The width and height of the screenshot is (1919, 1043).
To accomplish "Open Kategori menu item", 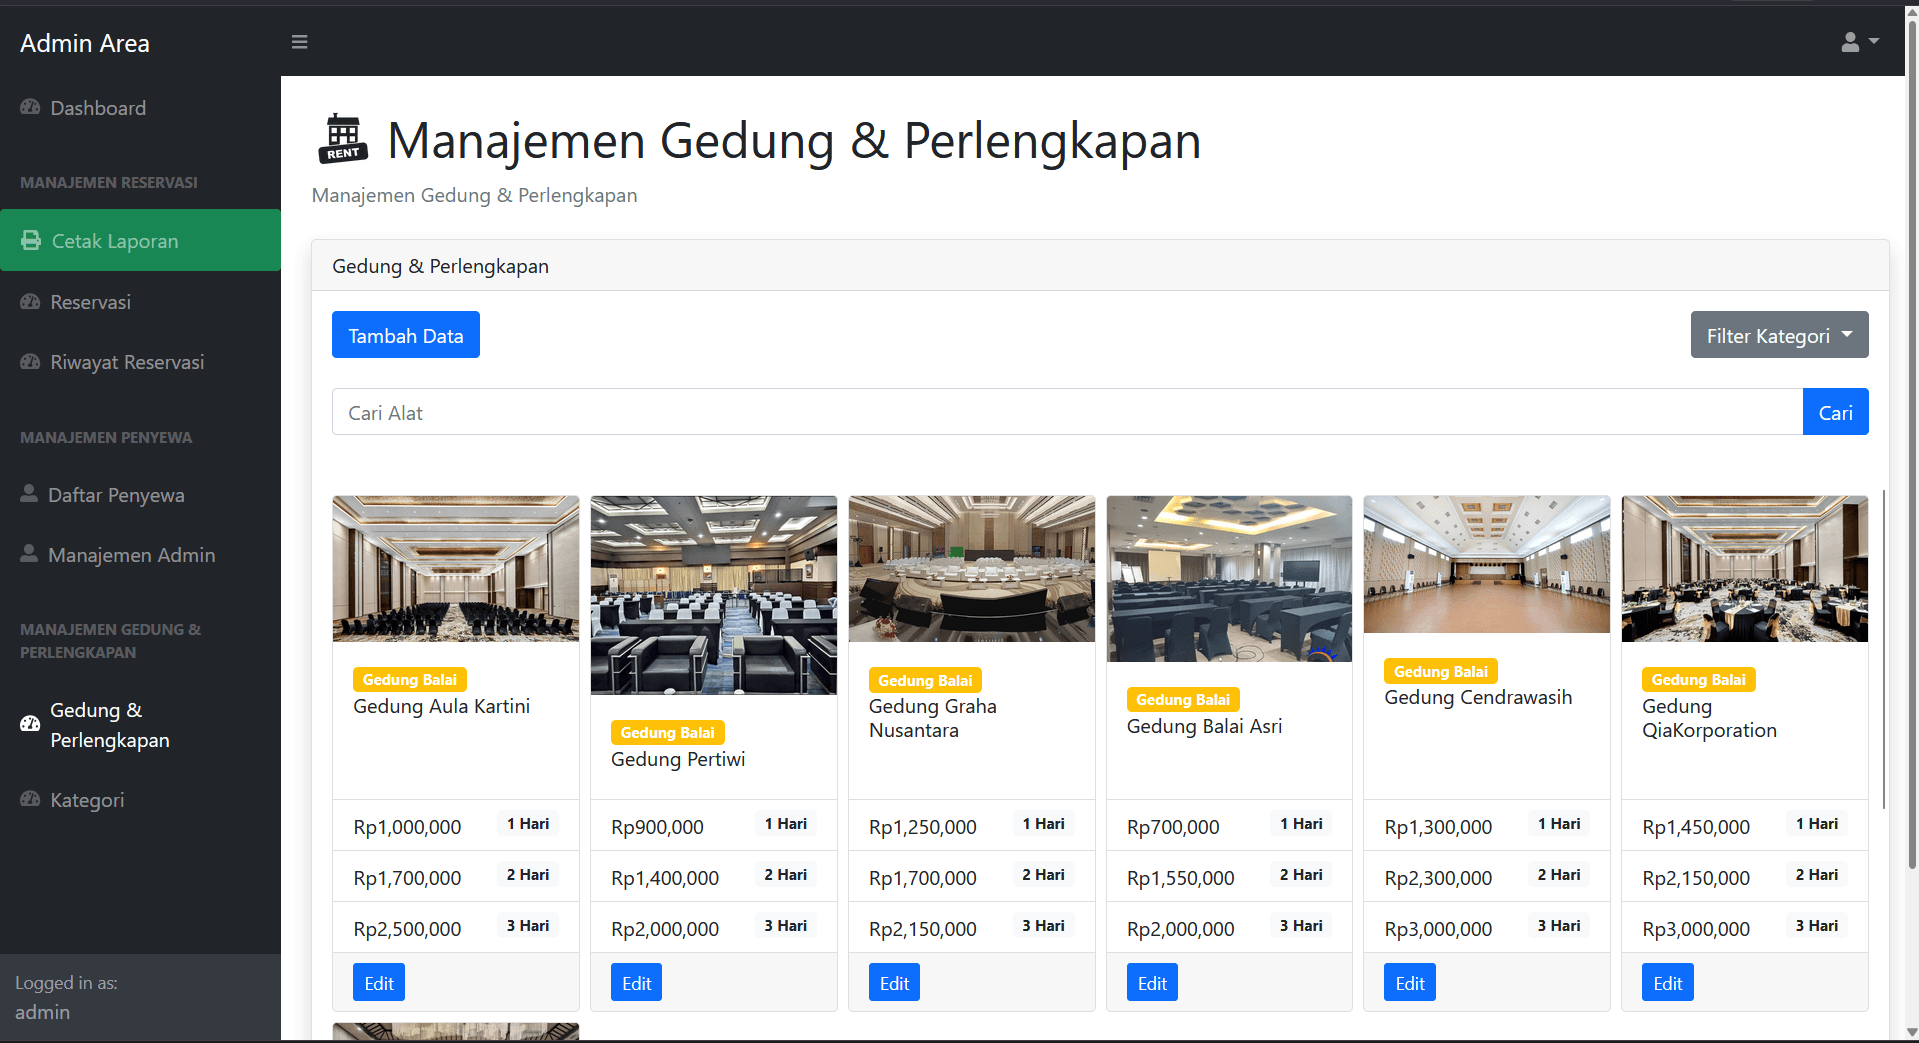I will coord(140,800).
